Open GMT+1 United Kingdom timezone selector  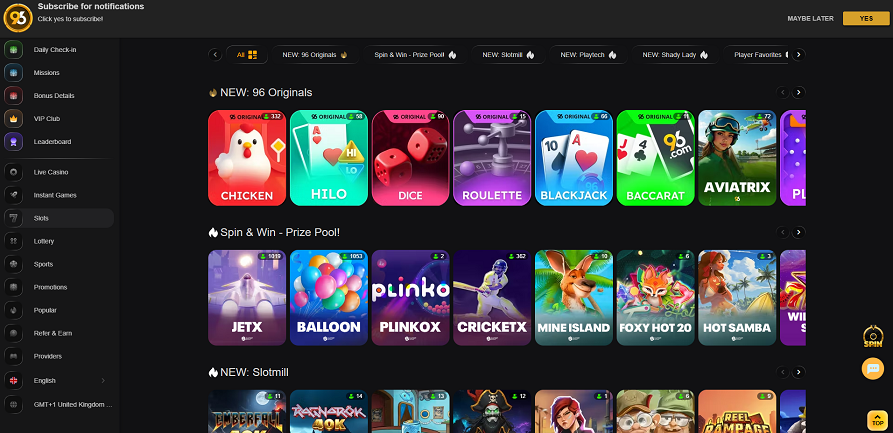click(x=59, y=405)
